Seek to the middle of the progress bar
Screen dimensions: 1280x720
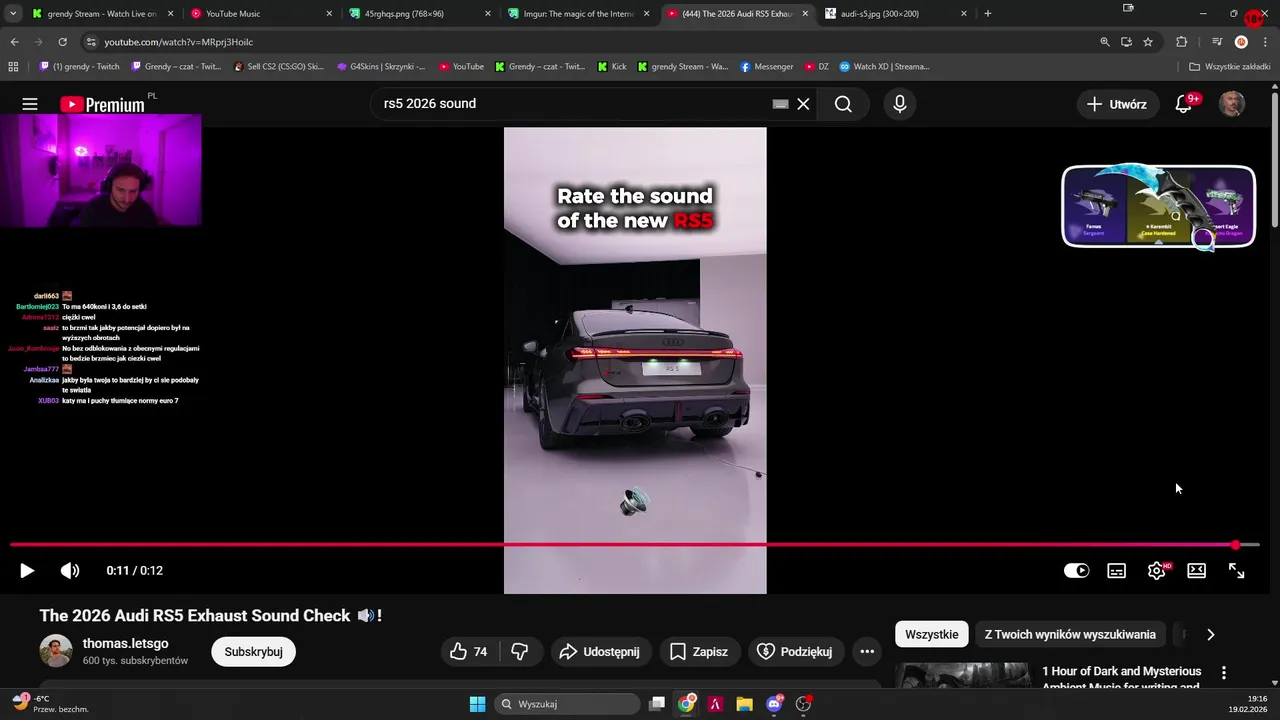[x=635, y=545]
